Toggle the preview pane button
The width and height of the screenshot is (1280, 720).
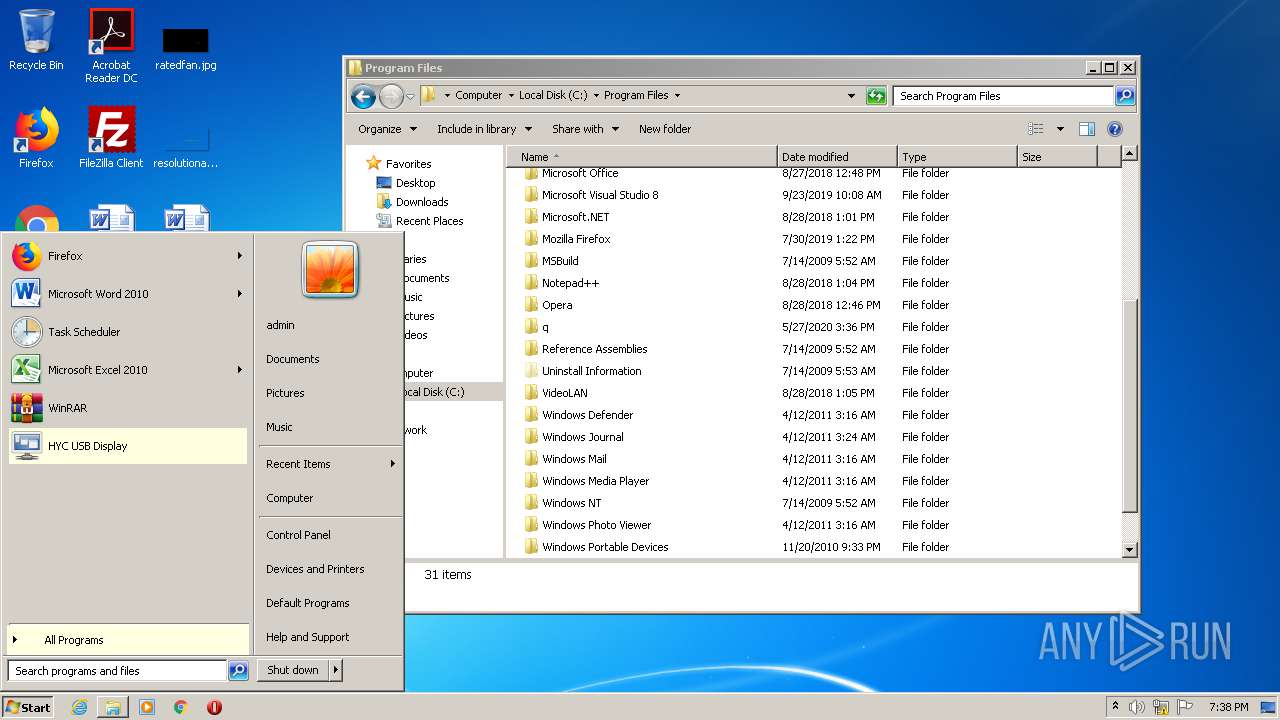pyautogui.click(x=1087, y=129)
